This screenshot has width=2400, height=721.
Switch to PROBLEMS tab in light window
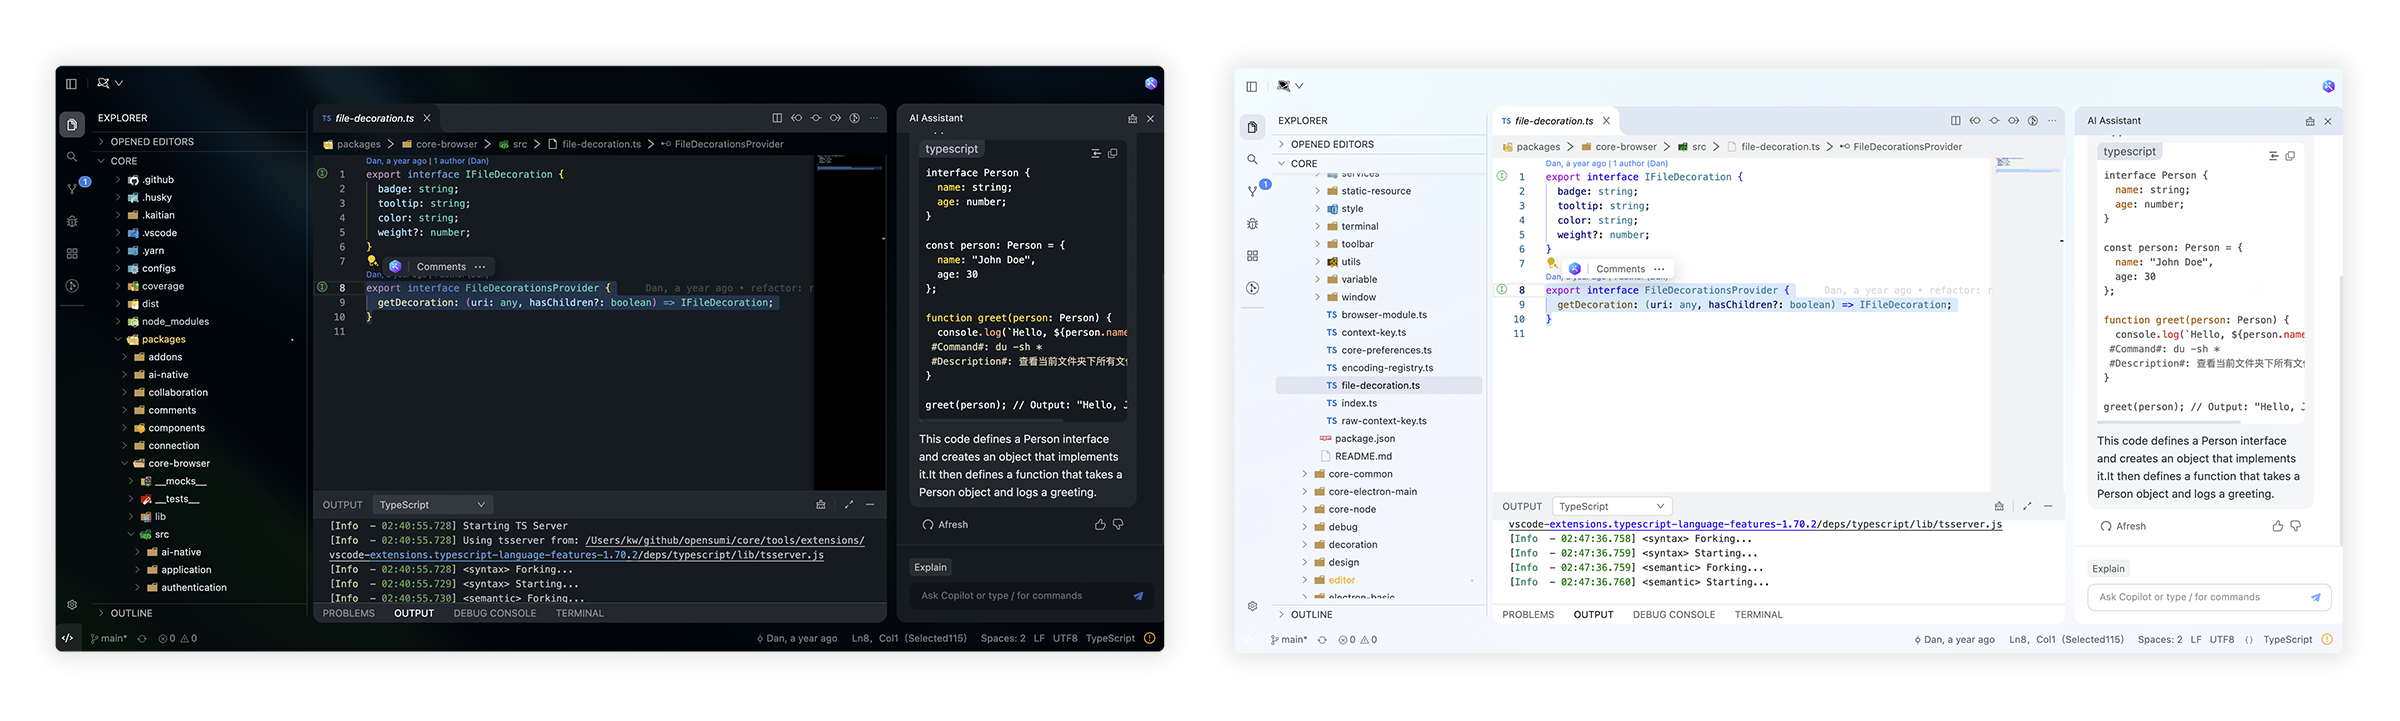(x=1528, y=615)
